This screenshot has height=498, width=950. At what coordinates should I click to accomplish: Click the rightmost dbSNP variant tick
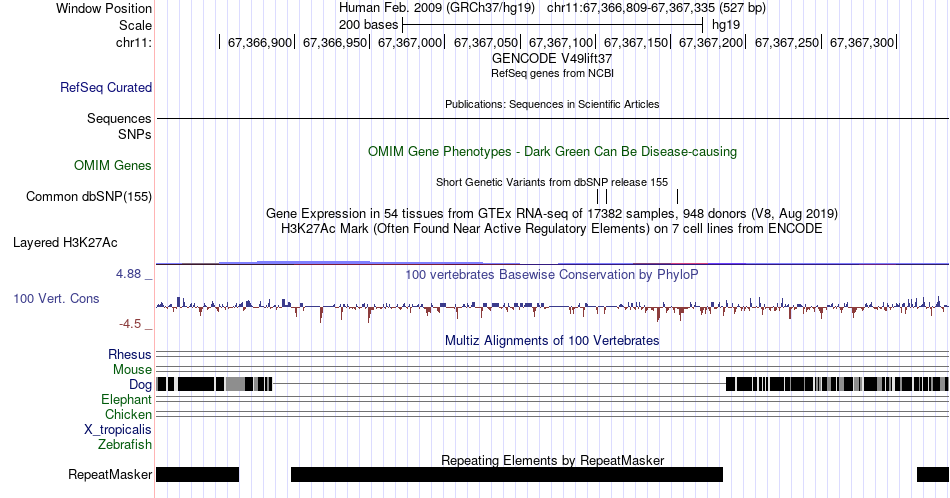677,196
